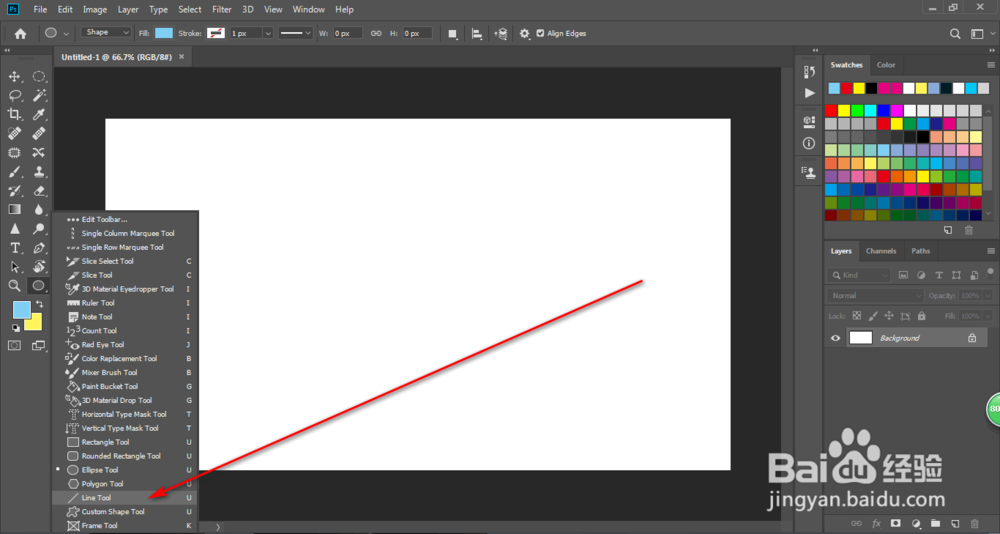Select the Elliptical Marquee tool
The image size is (1000, 534).
pos(39,77)
